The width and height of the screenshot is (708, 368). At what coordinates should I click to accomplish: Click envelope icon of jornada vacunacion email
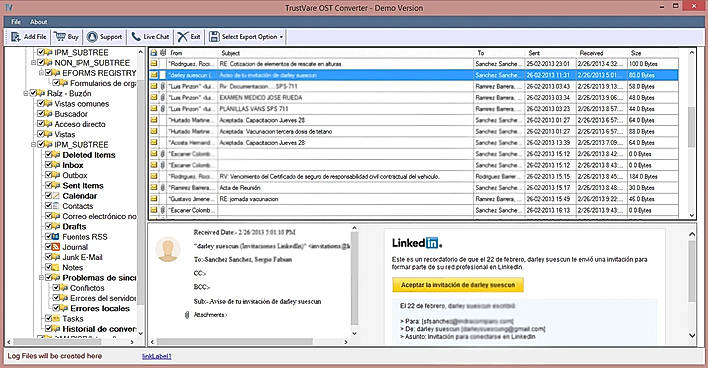coord(154,199)
